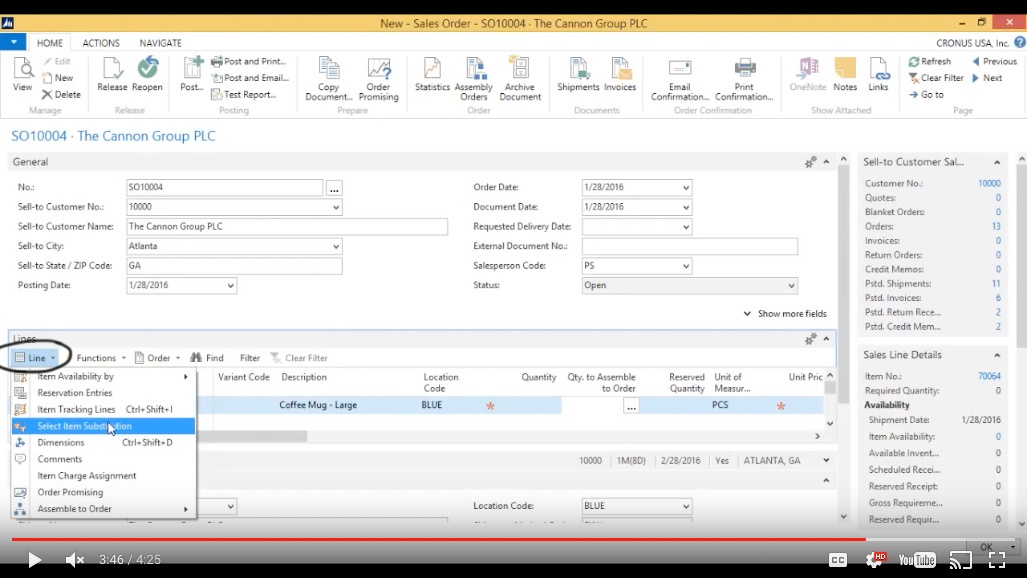Screen dimensions: 1027x578
Task: Open Dimensions menu item
Action: coord(103,442)
